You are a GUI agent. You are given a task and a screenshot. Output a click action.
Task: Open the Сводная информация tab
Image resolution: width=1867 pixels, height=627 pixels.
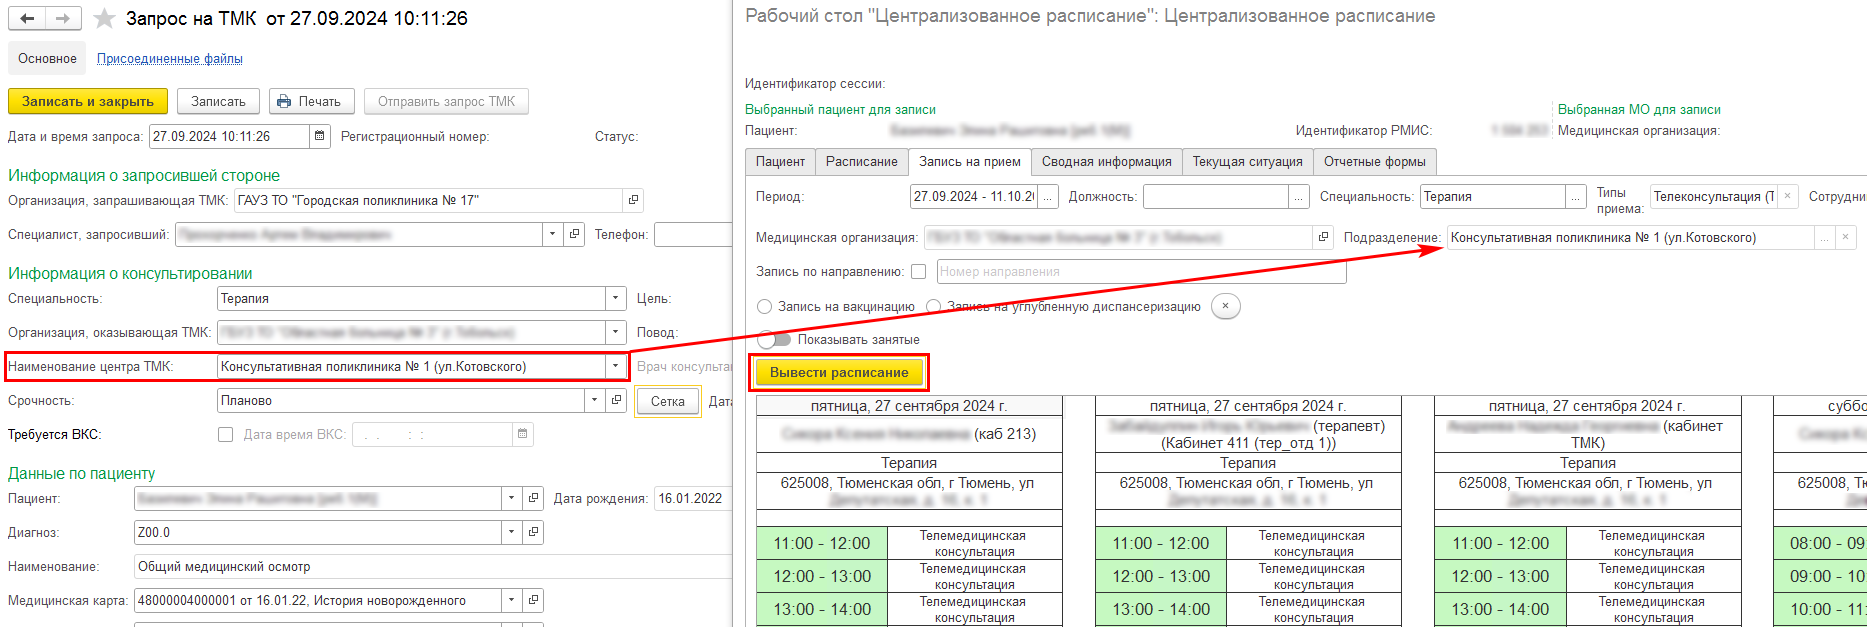click(1106, 161)
